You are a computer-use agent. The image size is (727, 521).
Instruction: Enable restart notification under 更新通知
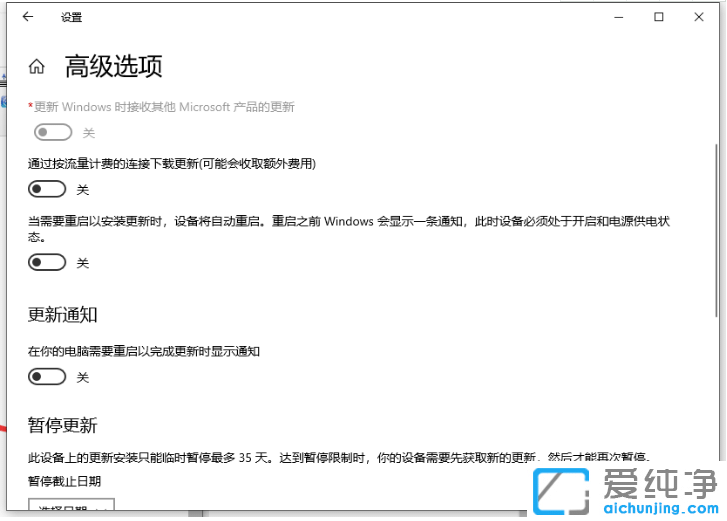pyautogui.click(x=47, y=376)
